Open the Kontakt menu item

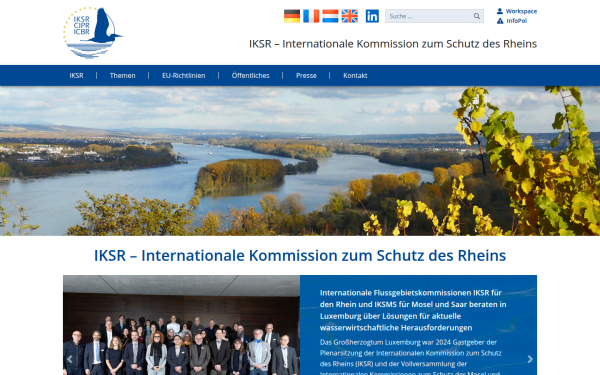point(355,75)
